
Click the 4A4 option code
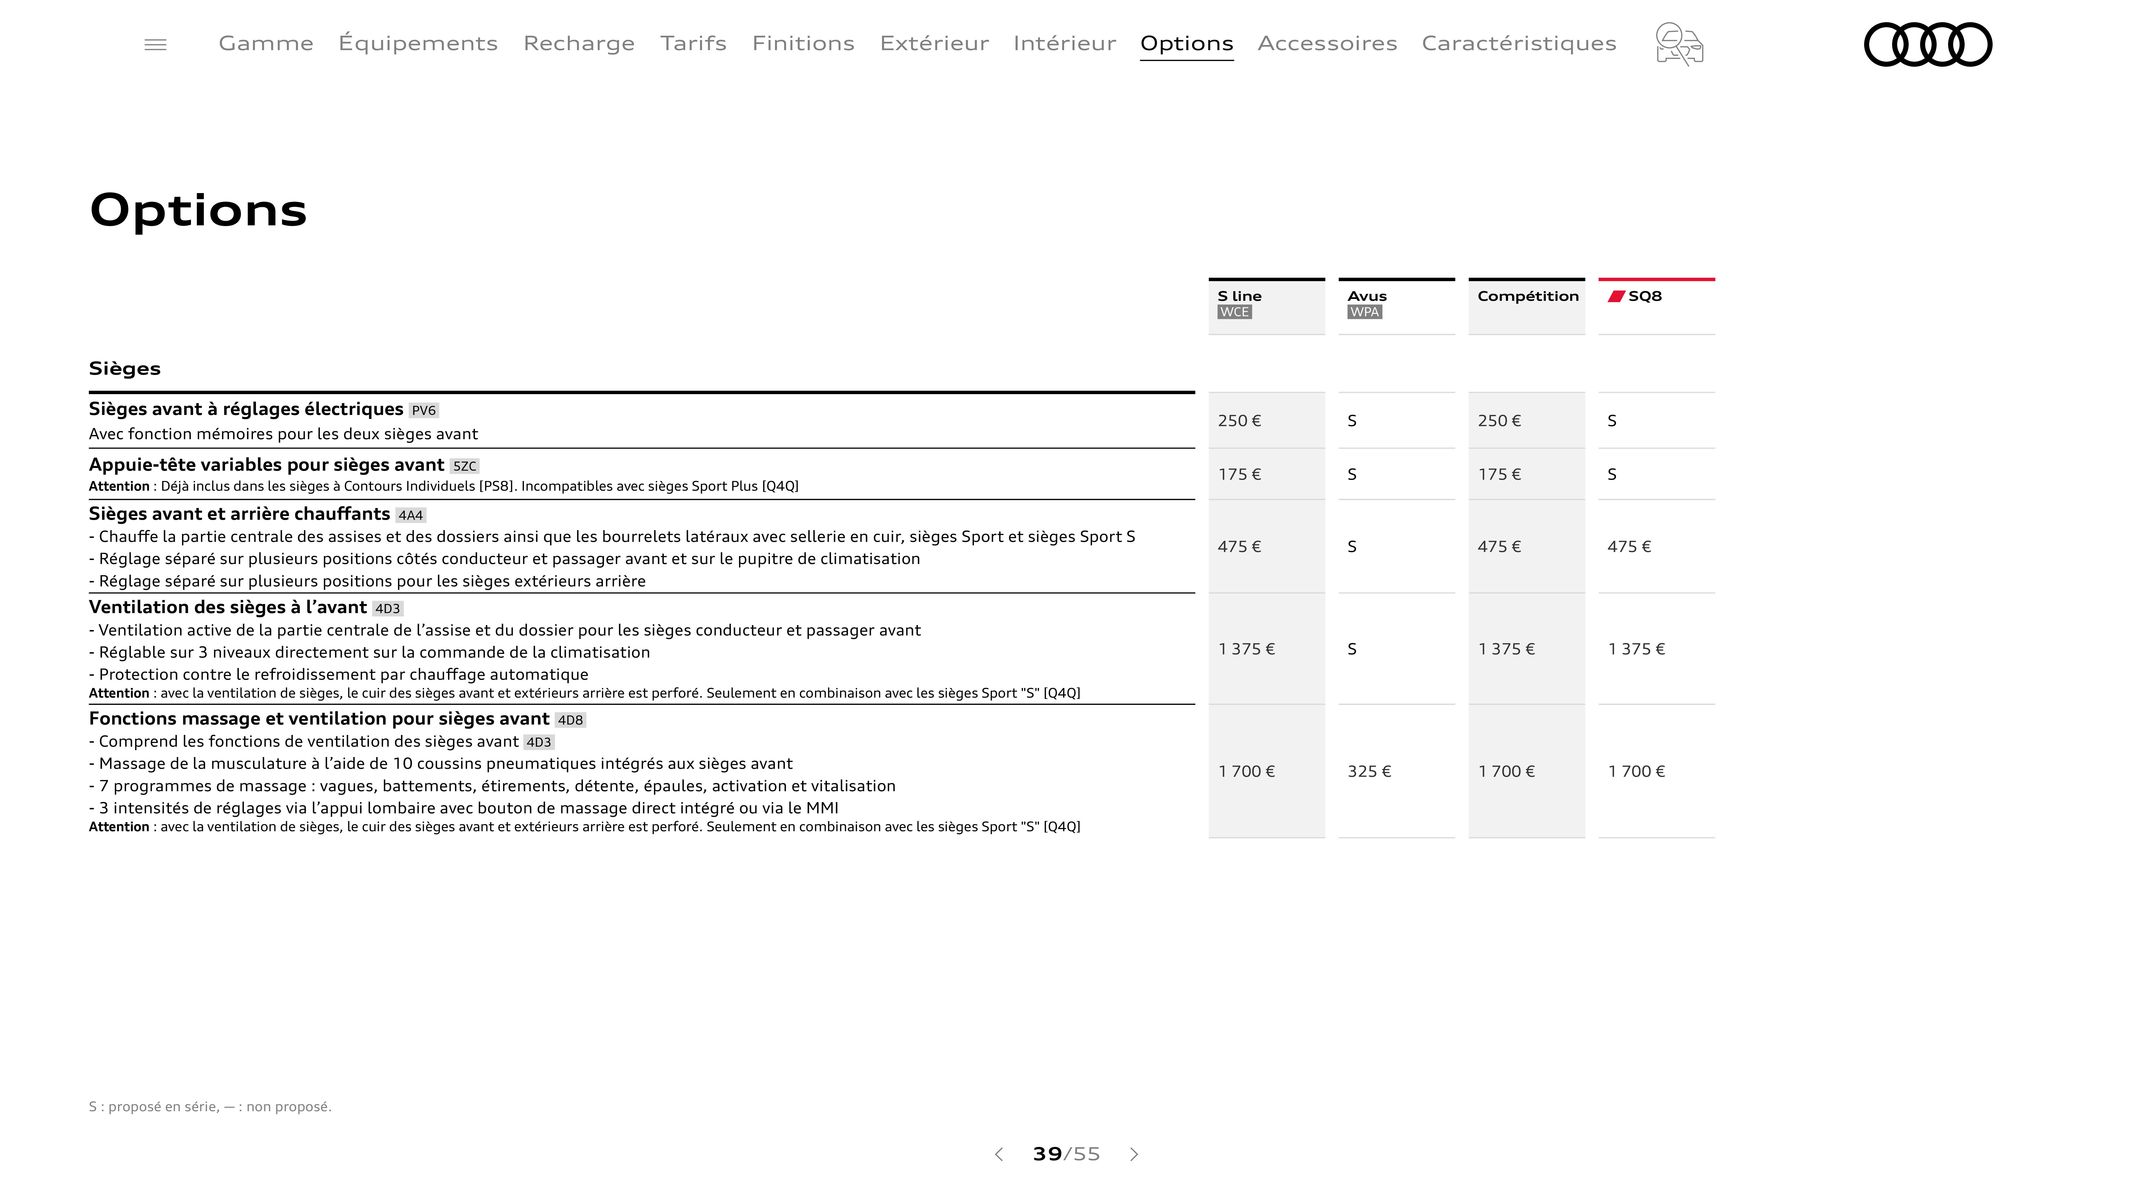pos(410,516)
